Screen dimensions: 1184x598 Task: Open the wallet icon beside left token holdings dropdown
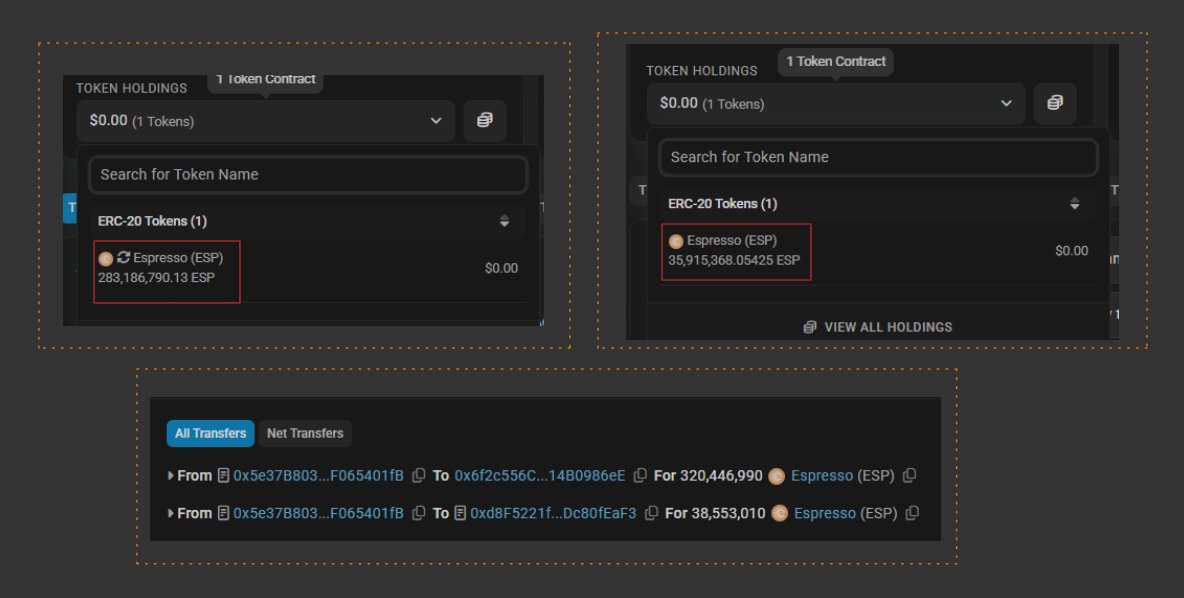click(x=485, y=121)
